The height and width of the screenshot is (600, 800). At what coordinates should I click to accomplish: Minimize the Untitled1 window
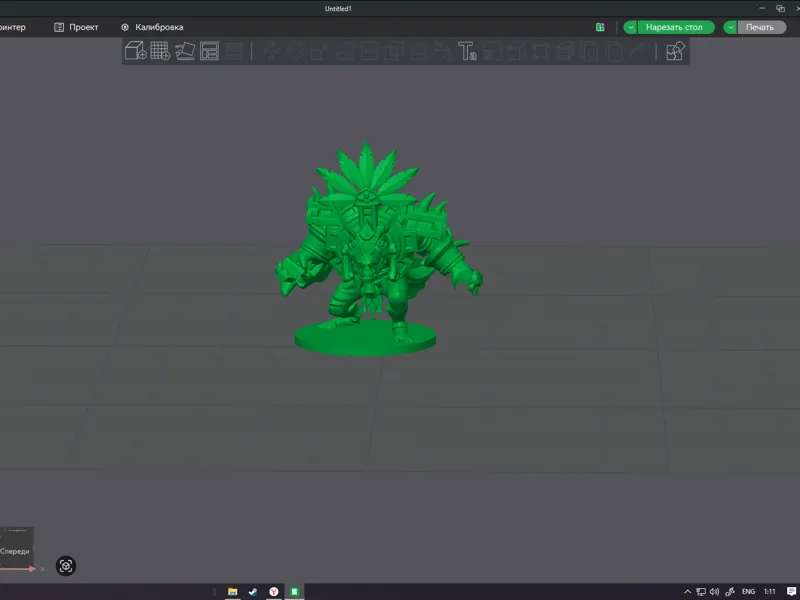pos(762,8)
